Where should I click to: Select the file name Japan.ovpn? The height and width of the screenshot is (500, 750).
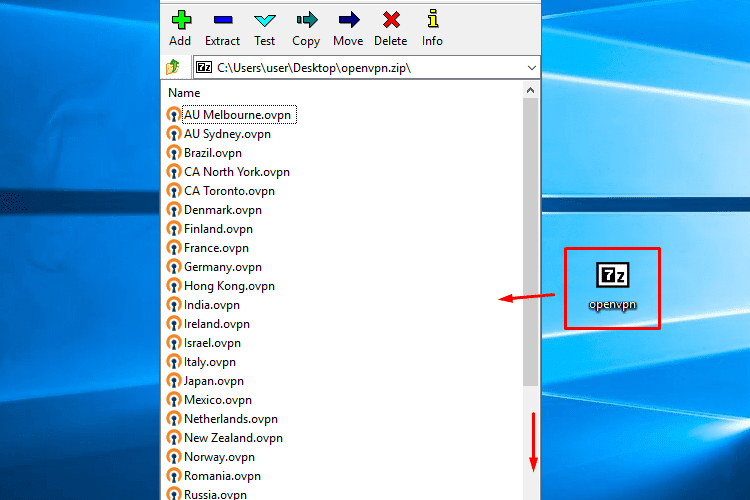214,381
